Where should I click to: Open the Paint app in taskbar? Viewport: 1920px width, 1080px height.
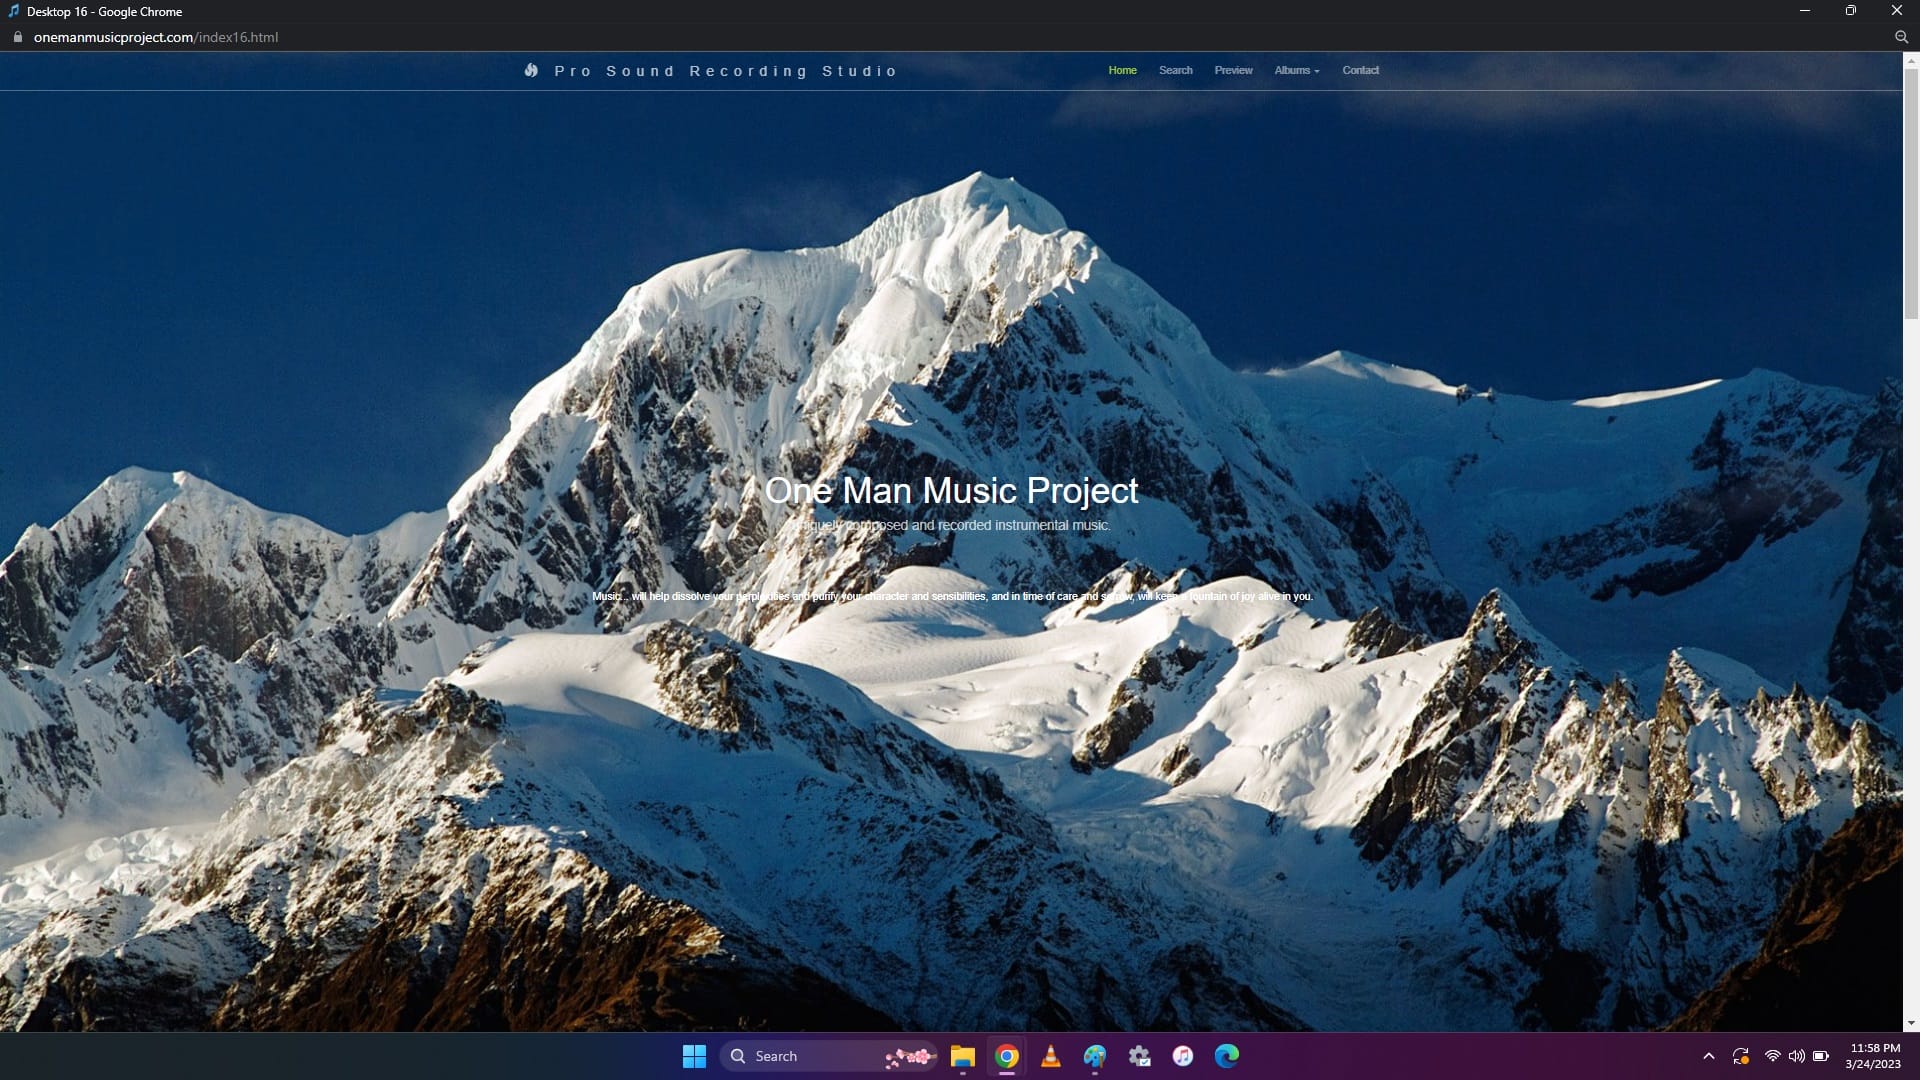1095,1056
